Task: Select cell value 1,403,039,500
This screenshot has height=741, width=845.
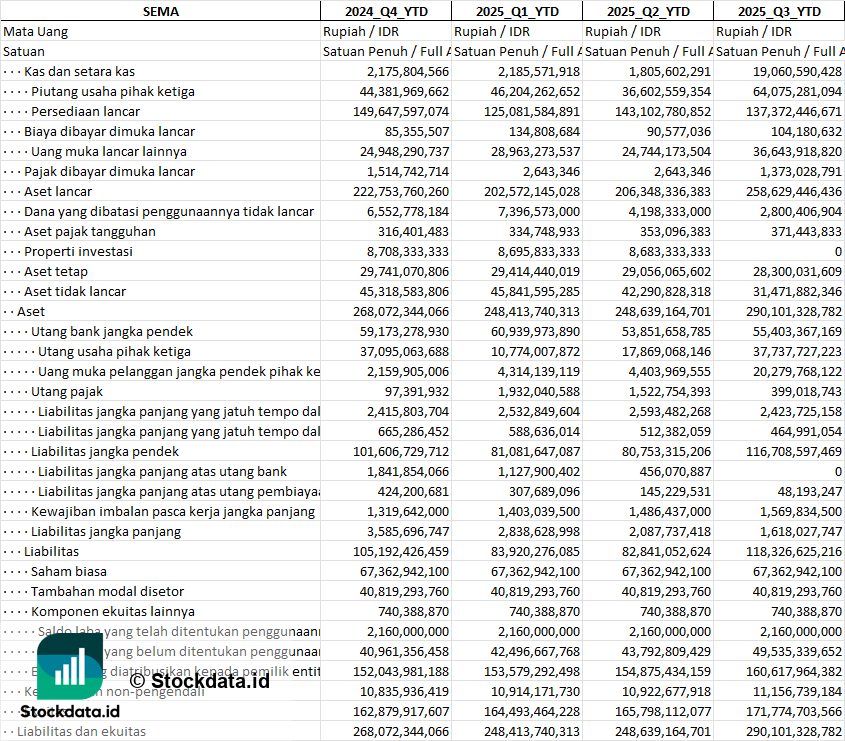Action: click(539, 511)
